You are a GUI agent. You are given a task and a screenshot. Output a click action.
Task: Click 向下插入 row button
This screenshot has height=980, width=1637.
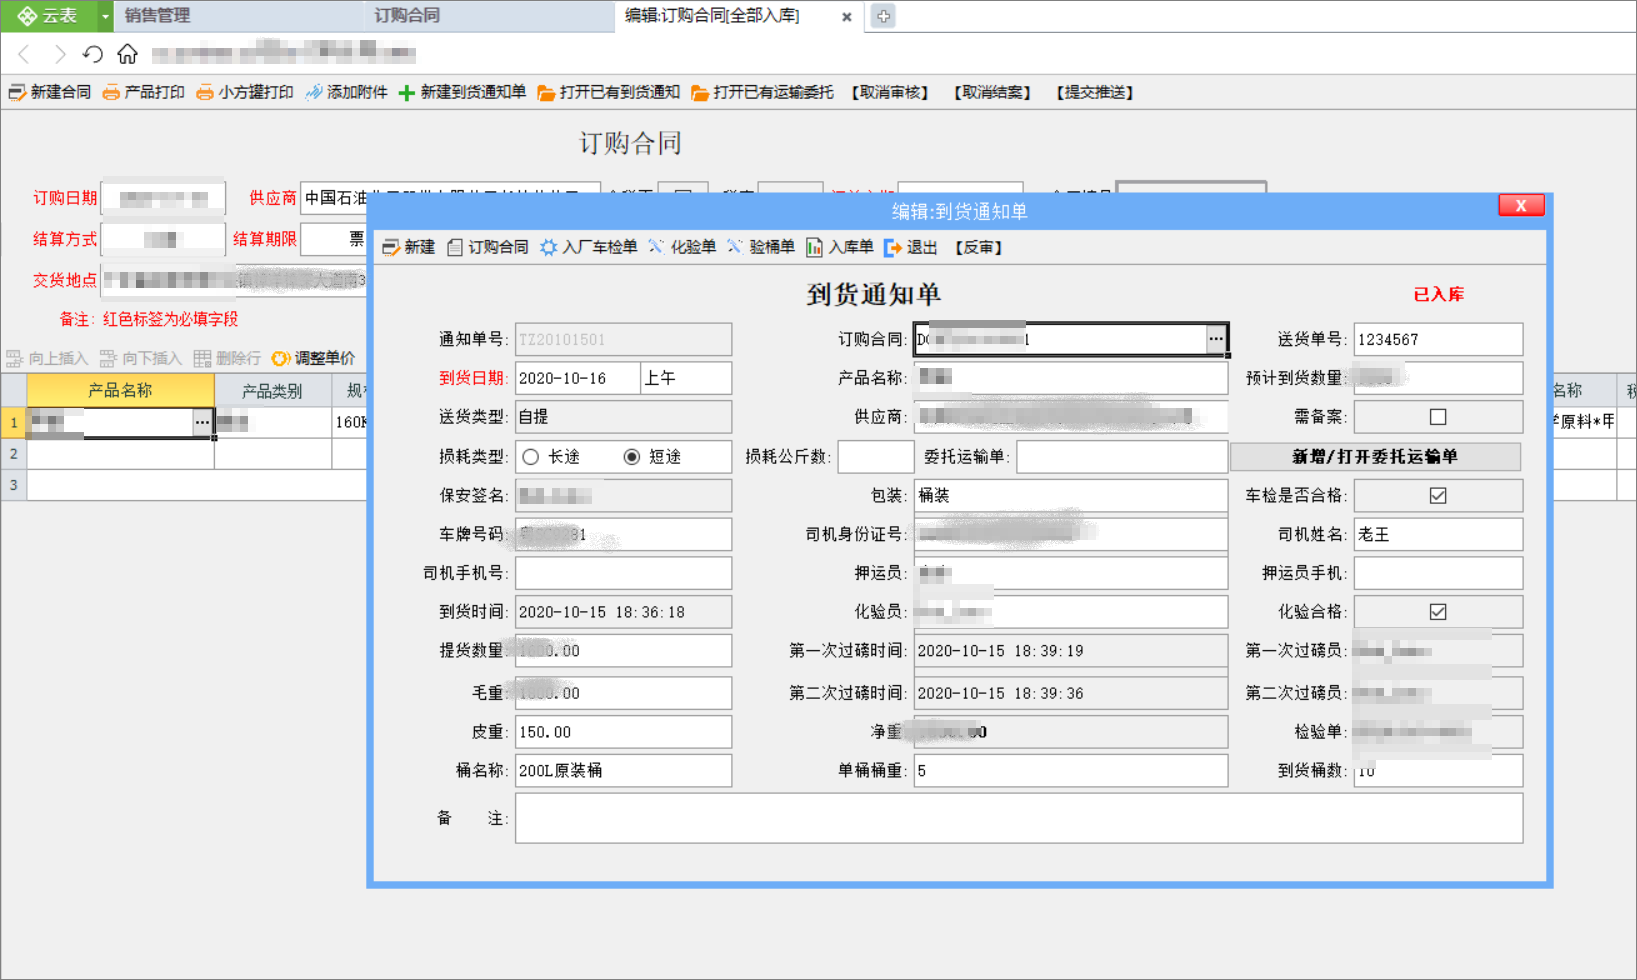tap(141, 358)
